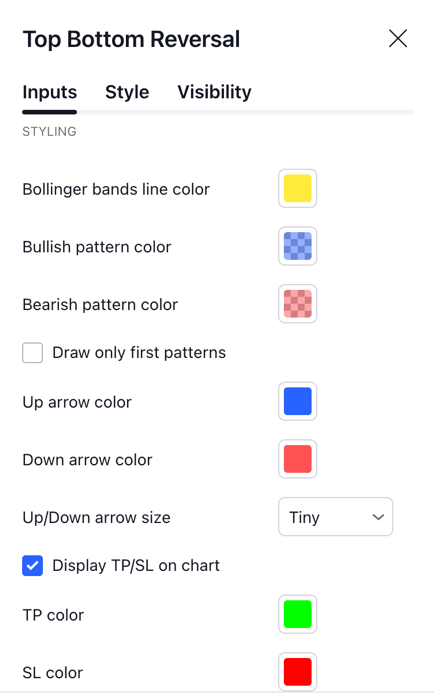
Task: Change the blue Up arrow color swatch
Action: (297, 401)
